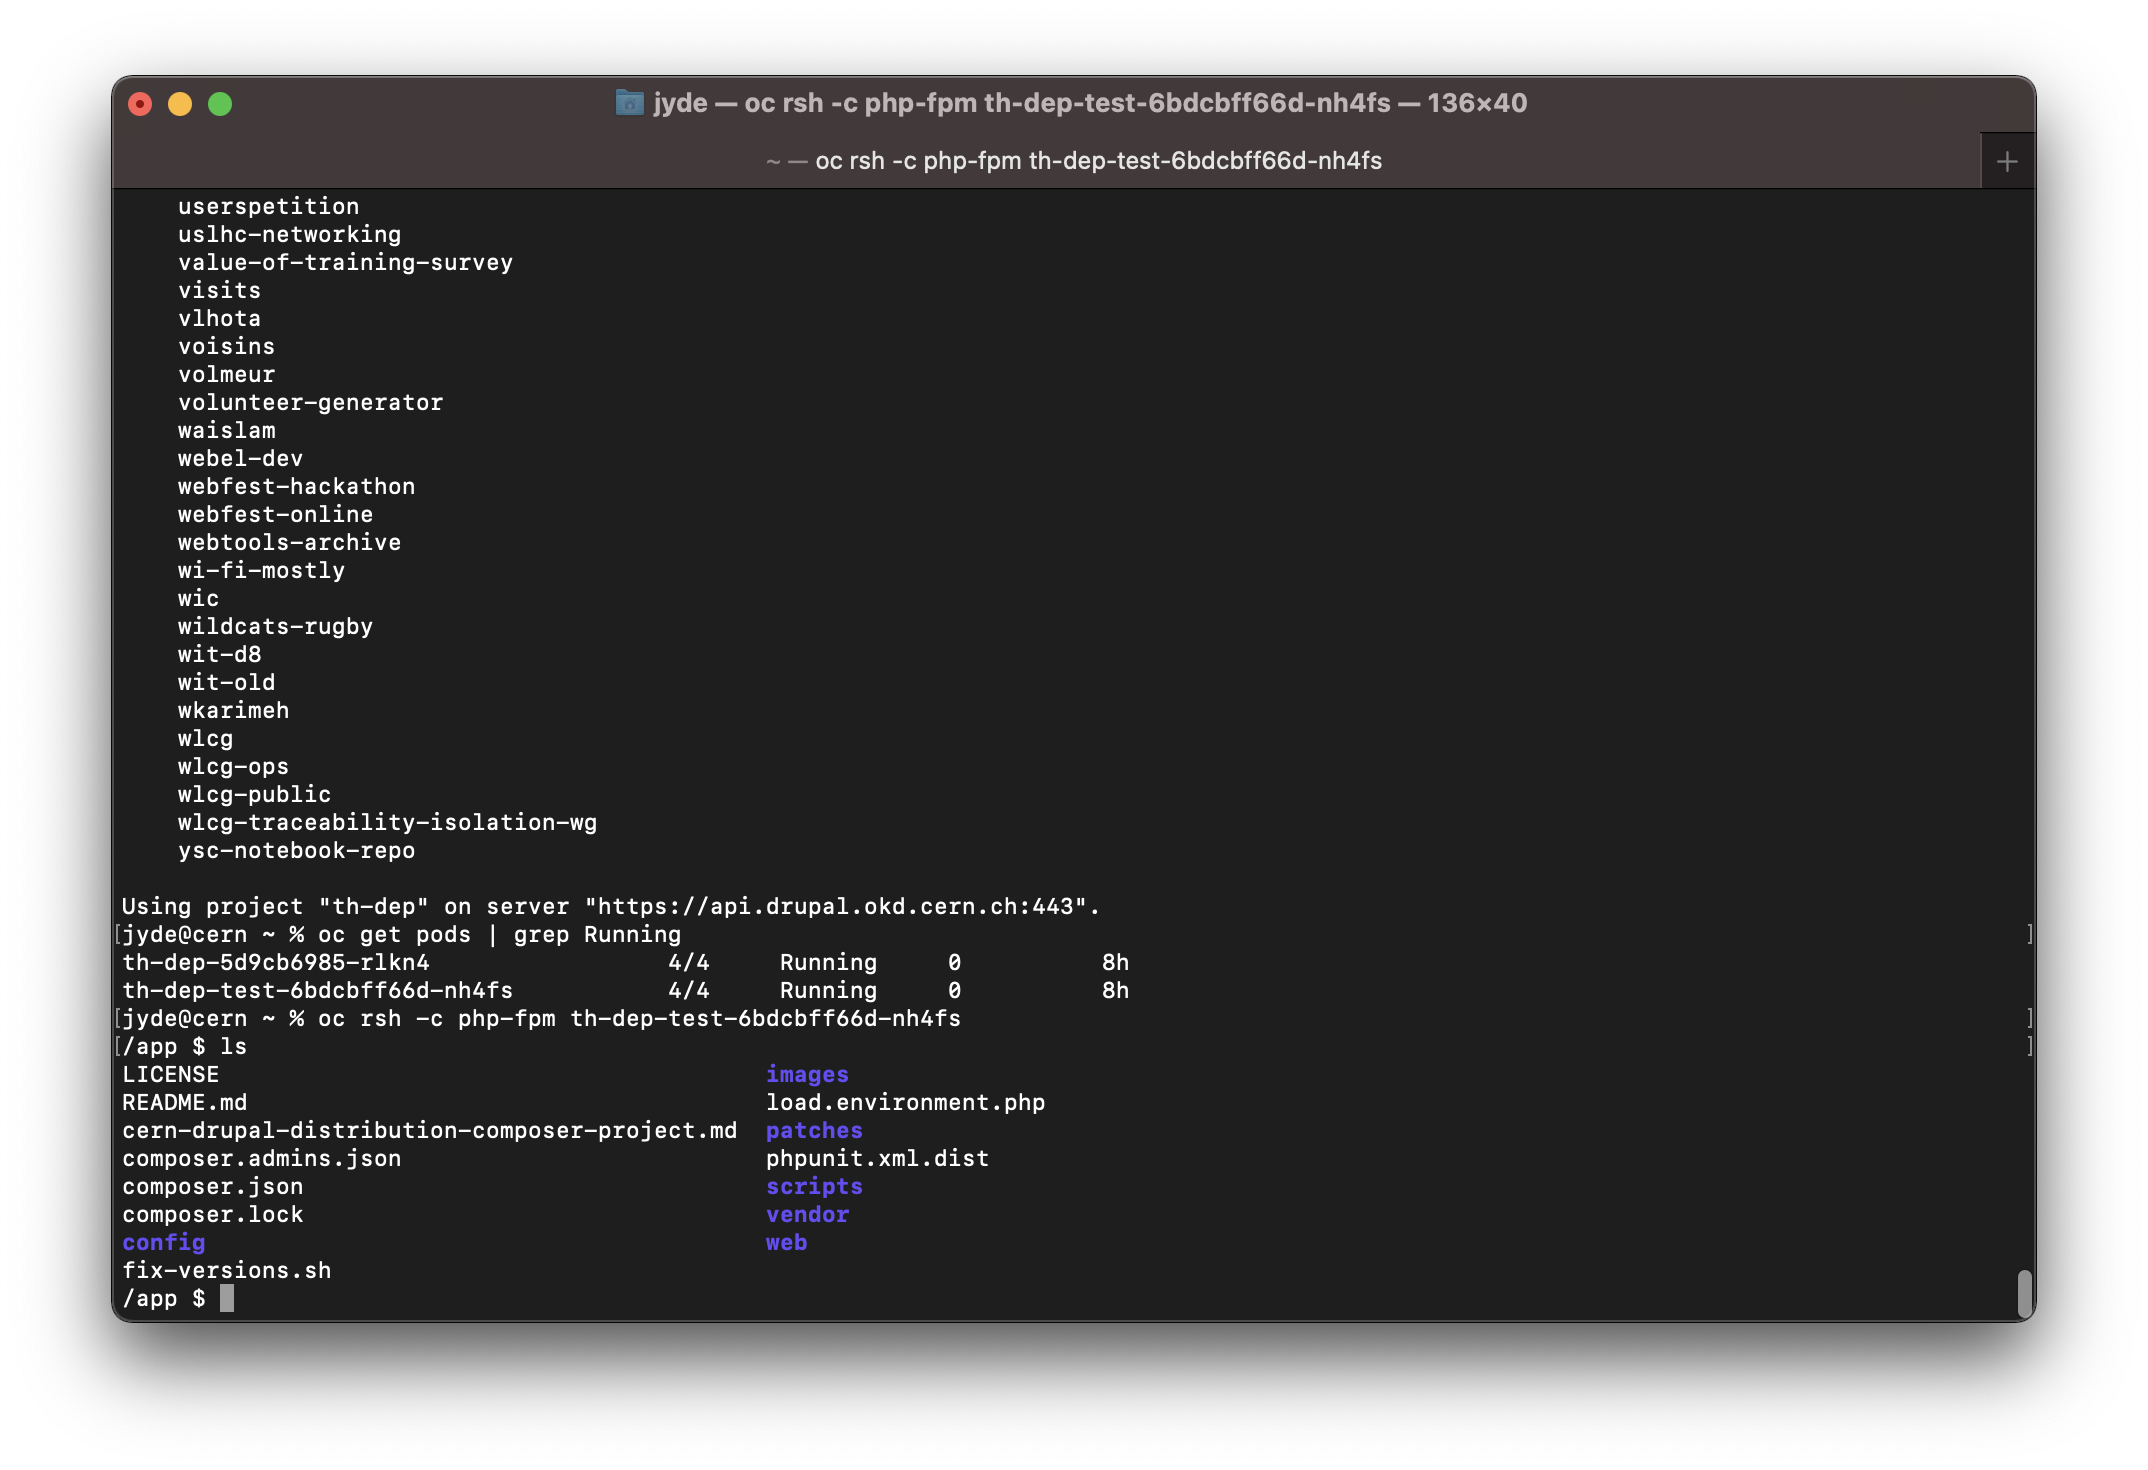Click pod name 'th-dep-5d9cb6985-rlkn4'
2148x1470 pixels.
pyautogui.click(x=276, y=963)
